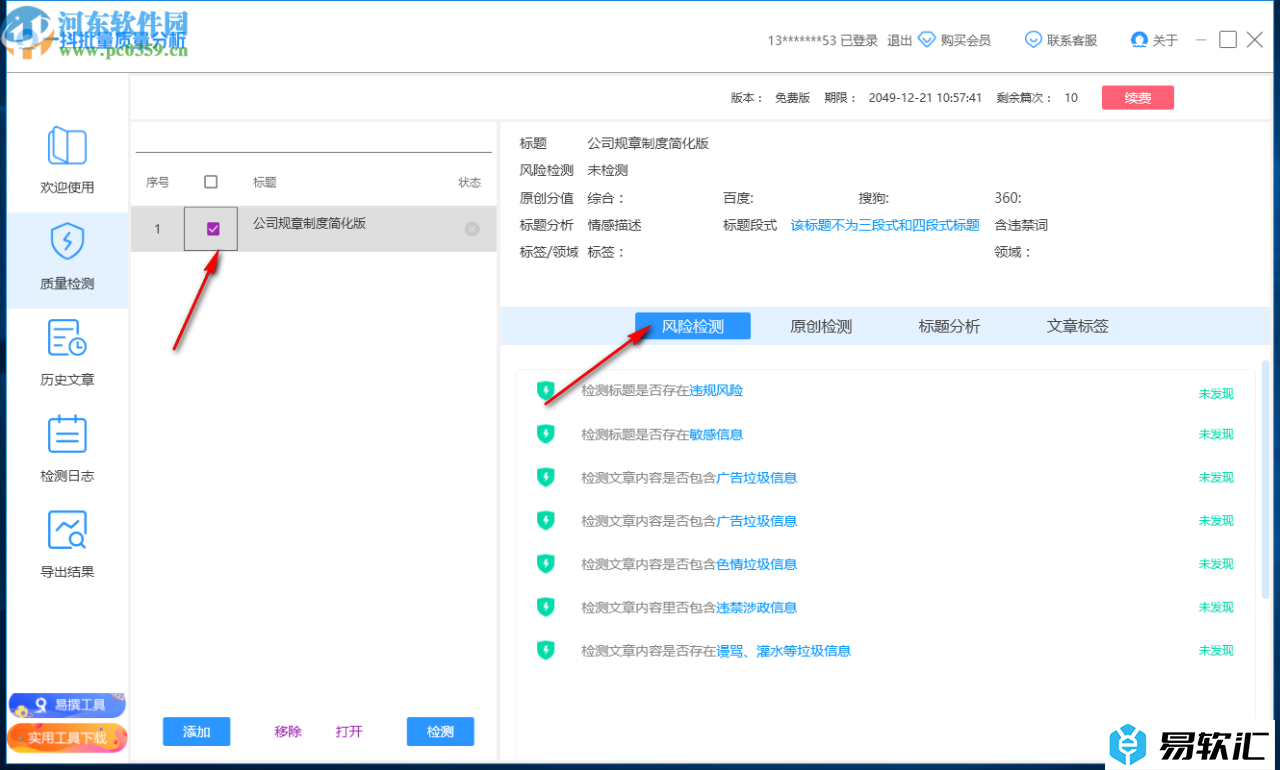1280x770 pixels.
Task: Open the 欢迎使用 welcome page icon
Action: click(67, 146)
